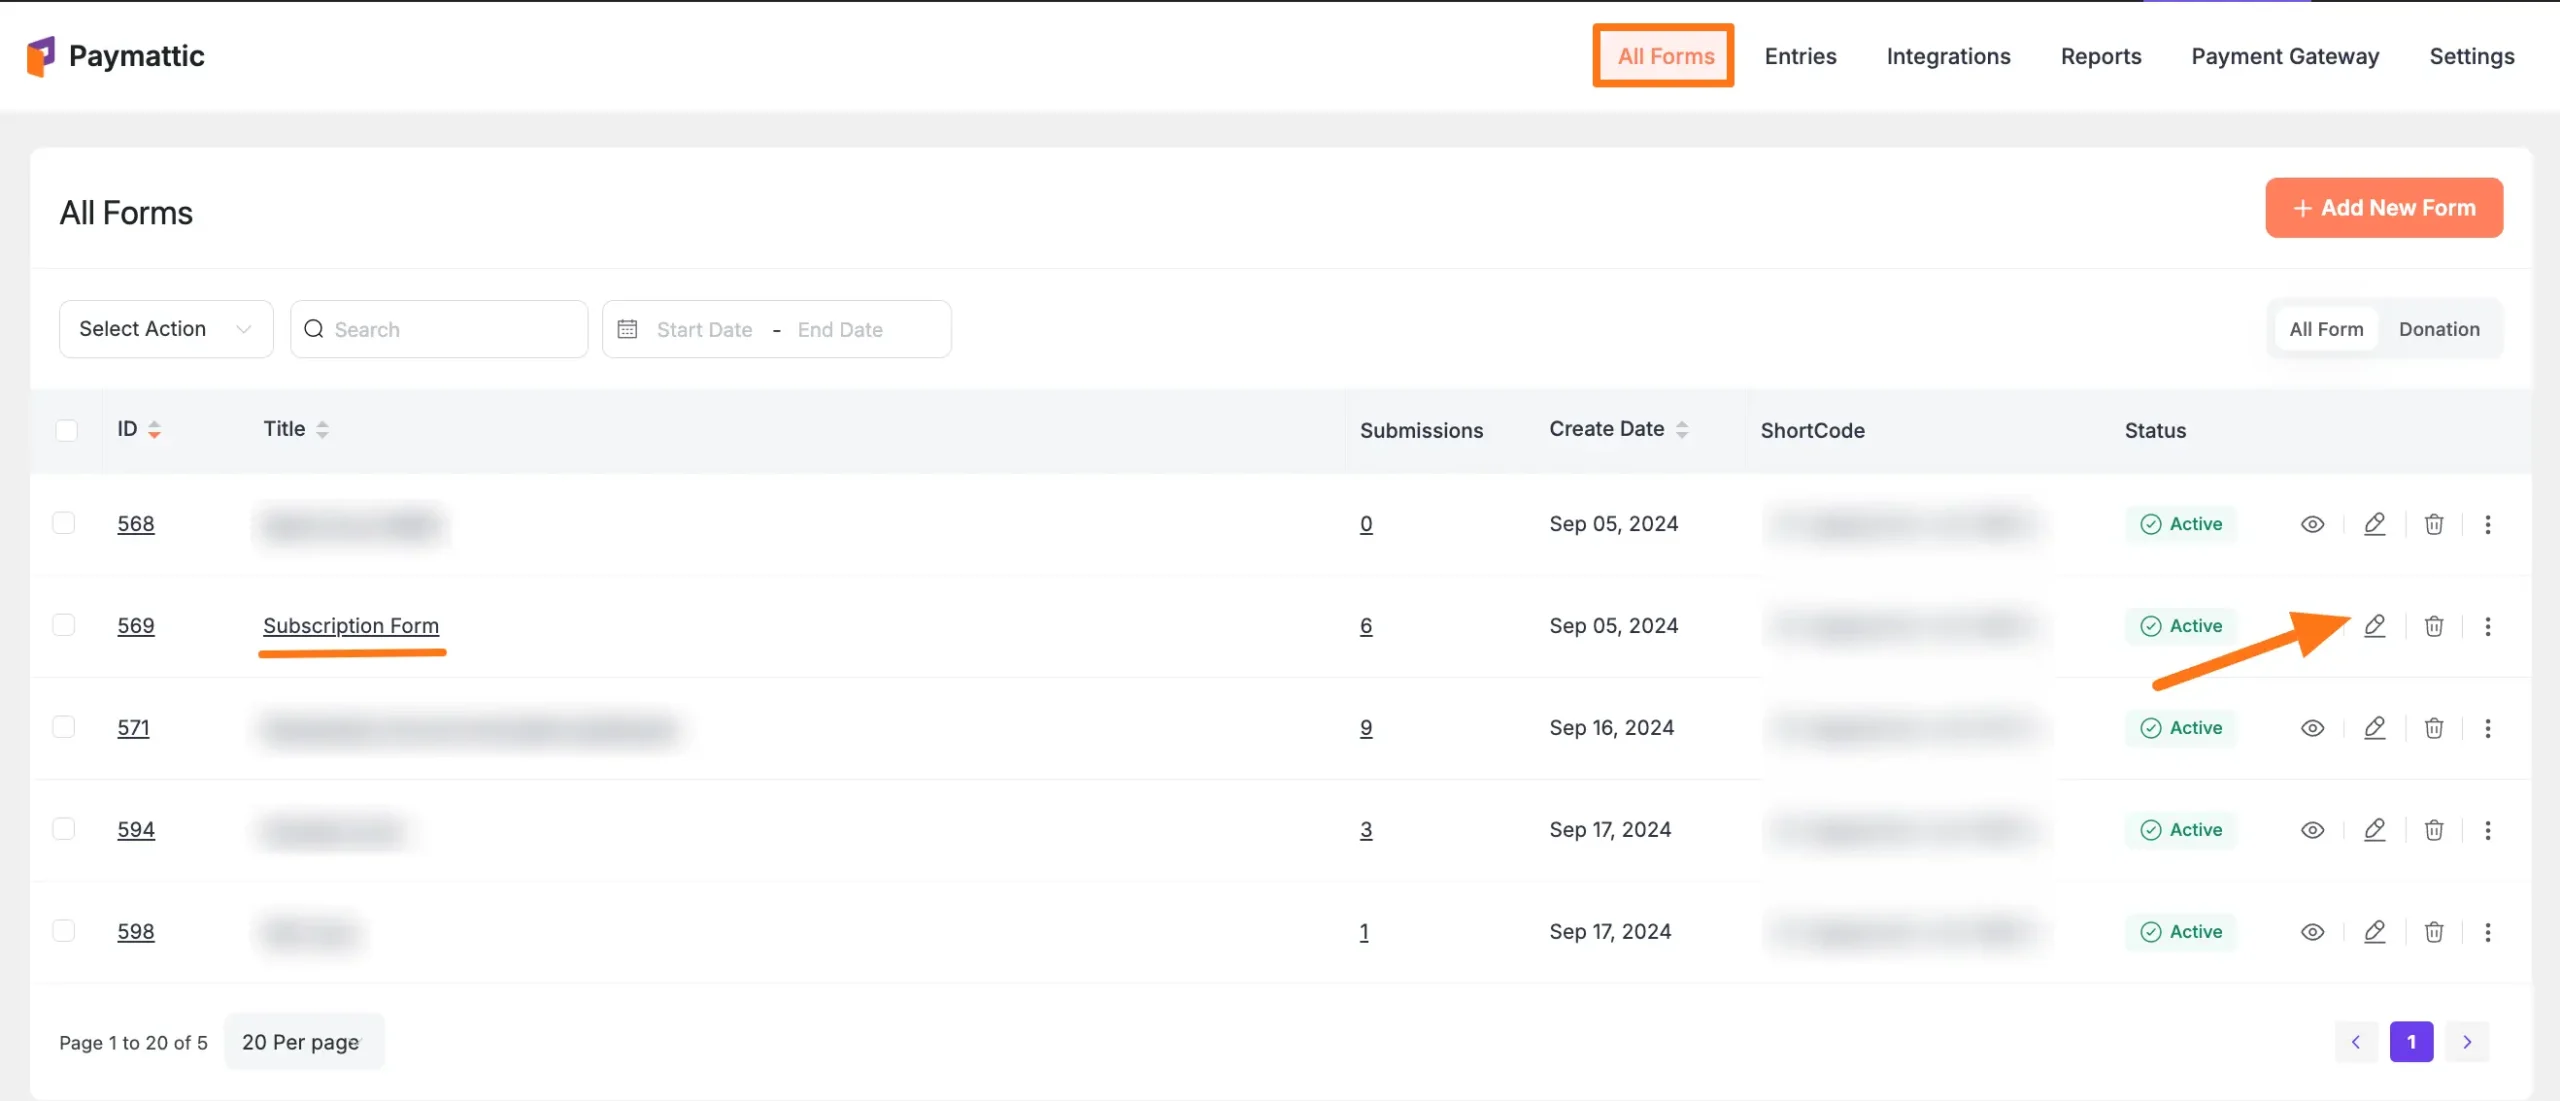
Task: Click the Add New Form button
Action: pos(2384,208)
